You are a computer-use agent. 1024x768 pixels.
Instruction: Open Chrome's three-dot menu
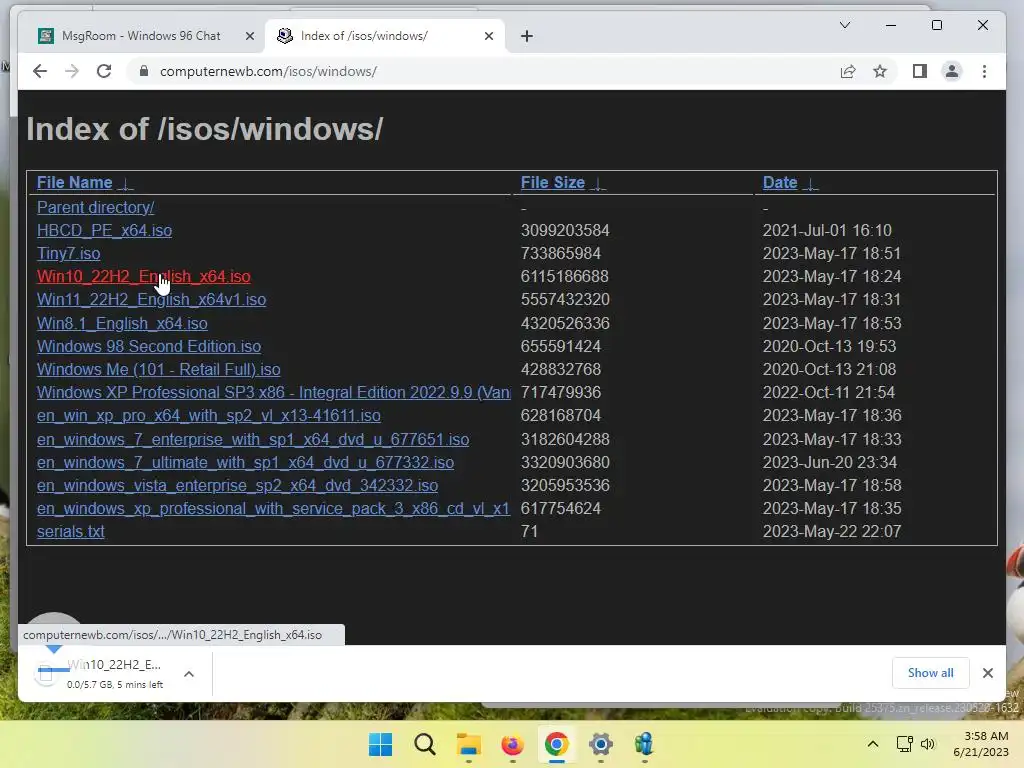pos(984,71)
